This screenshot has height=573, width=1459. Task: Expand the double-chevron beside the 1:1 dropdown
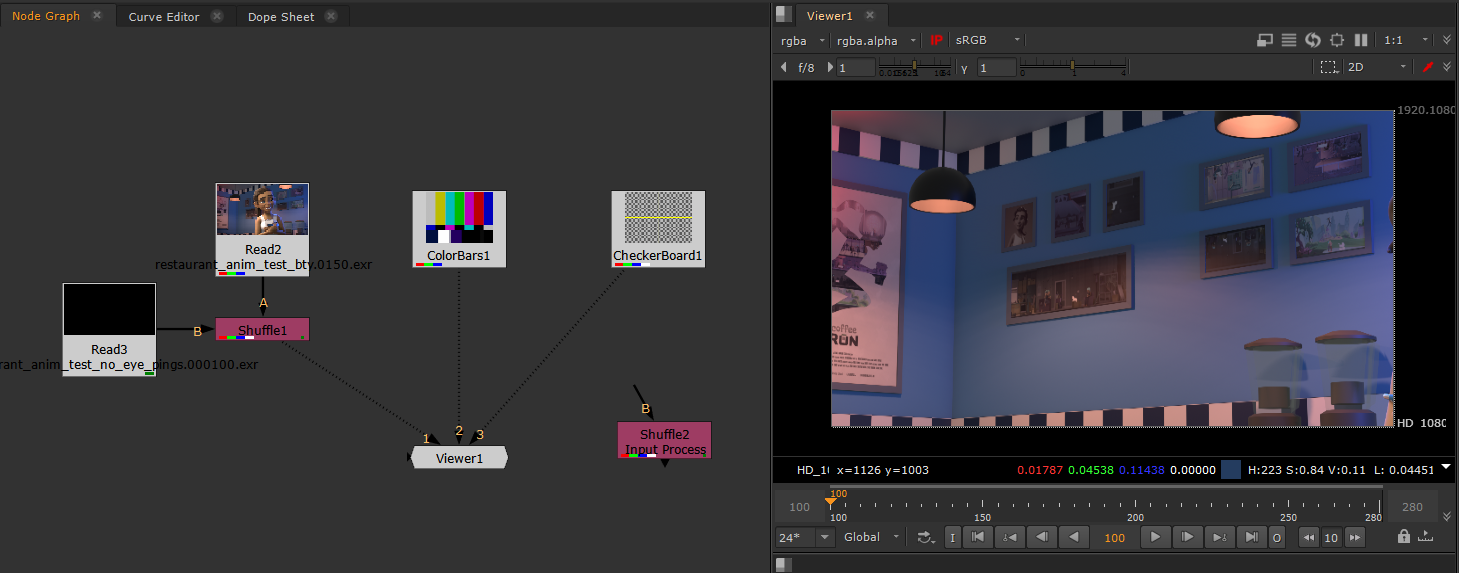click(x=1447, y=40)
